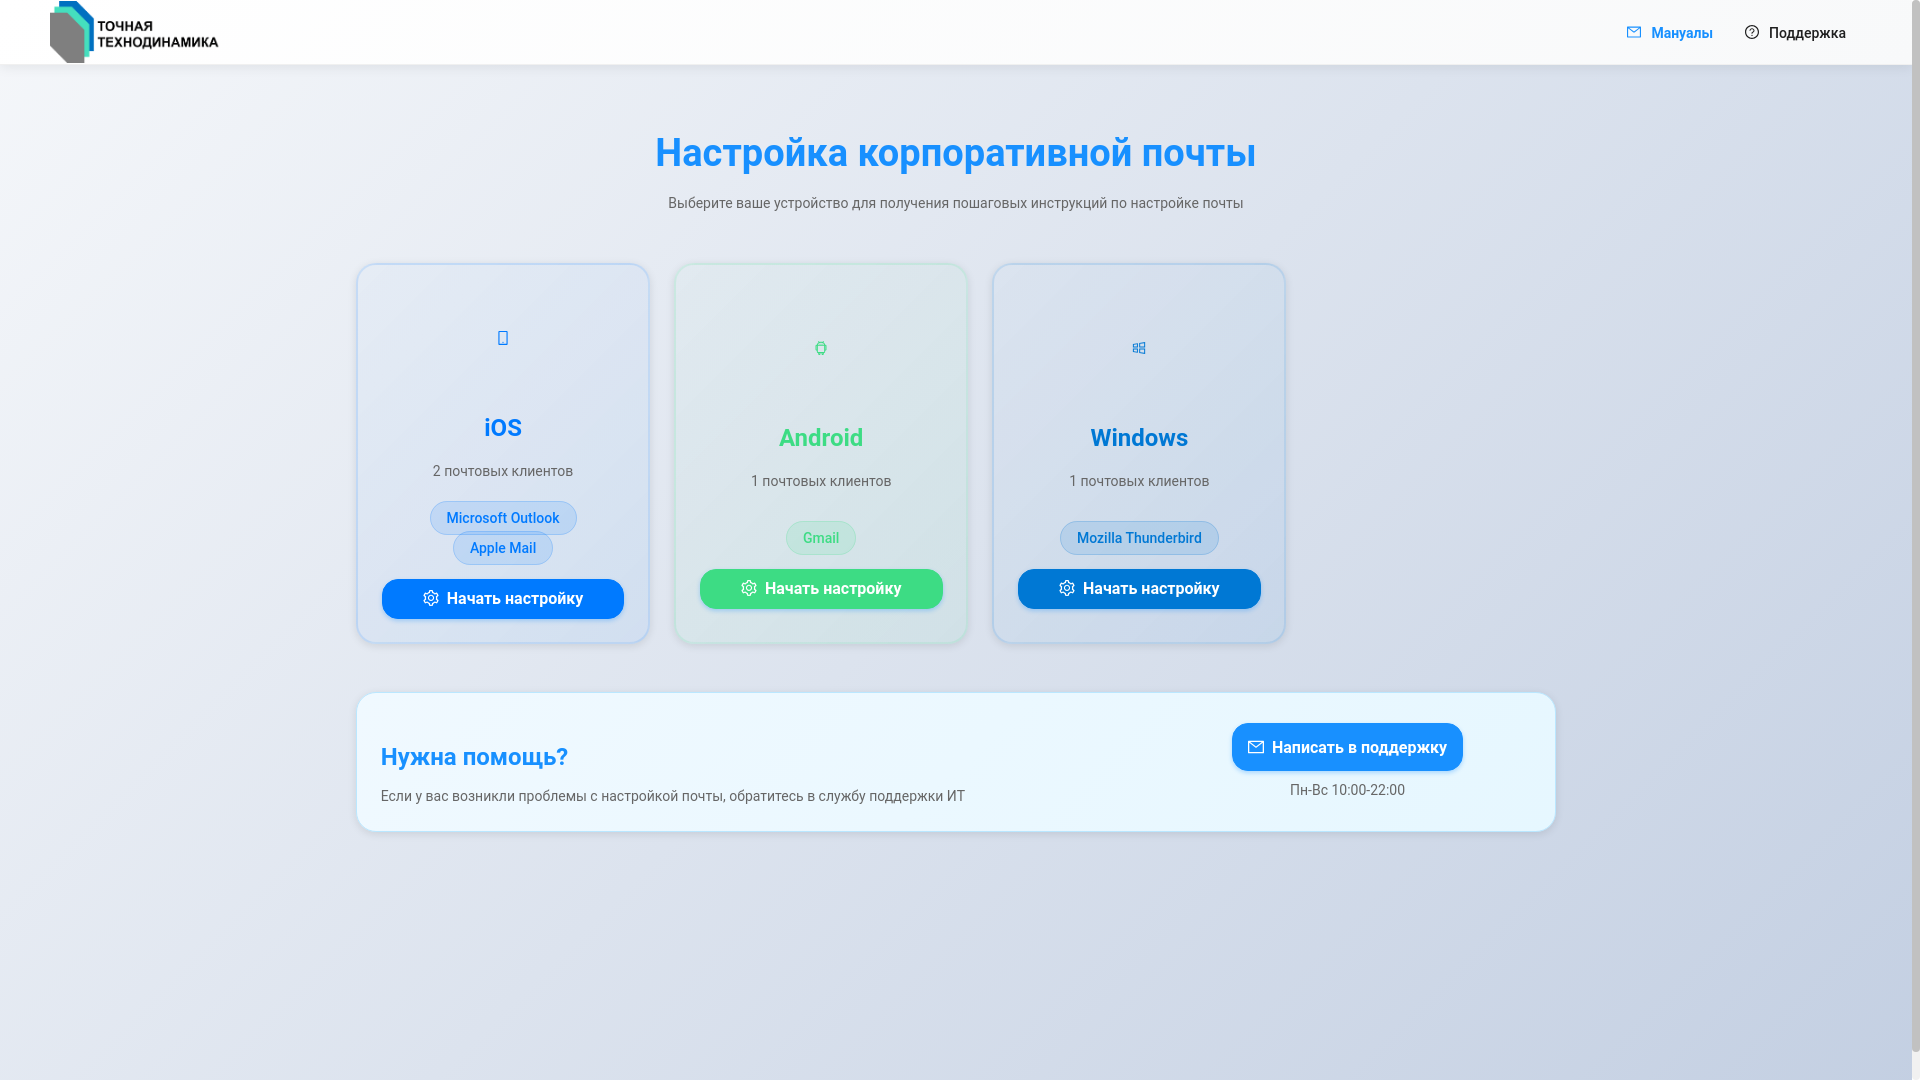Click the iOS phone icon
The width and height of the screenshot is (1920, 1080).
[x=503, y=338]
